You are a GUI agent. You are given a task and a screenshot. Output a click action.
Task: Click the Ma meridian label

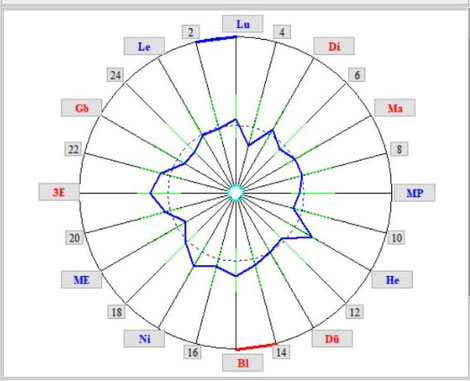point(395,108)
